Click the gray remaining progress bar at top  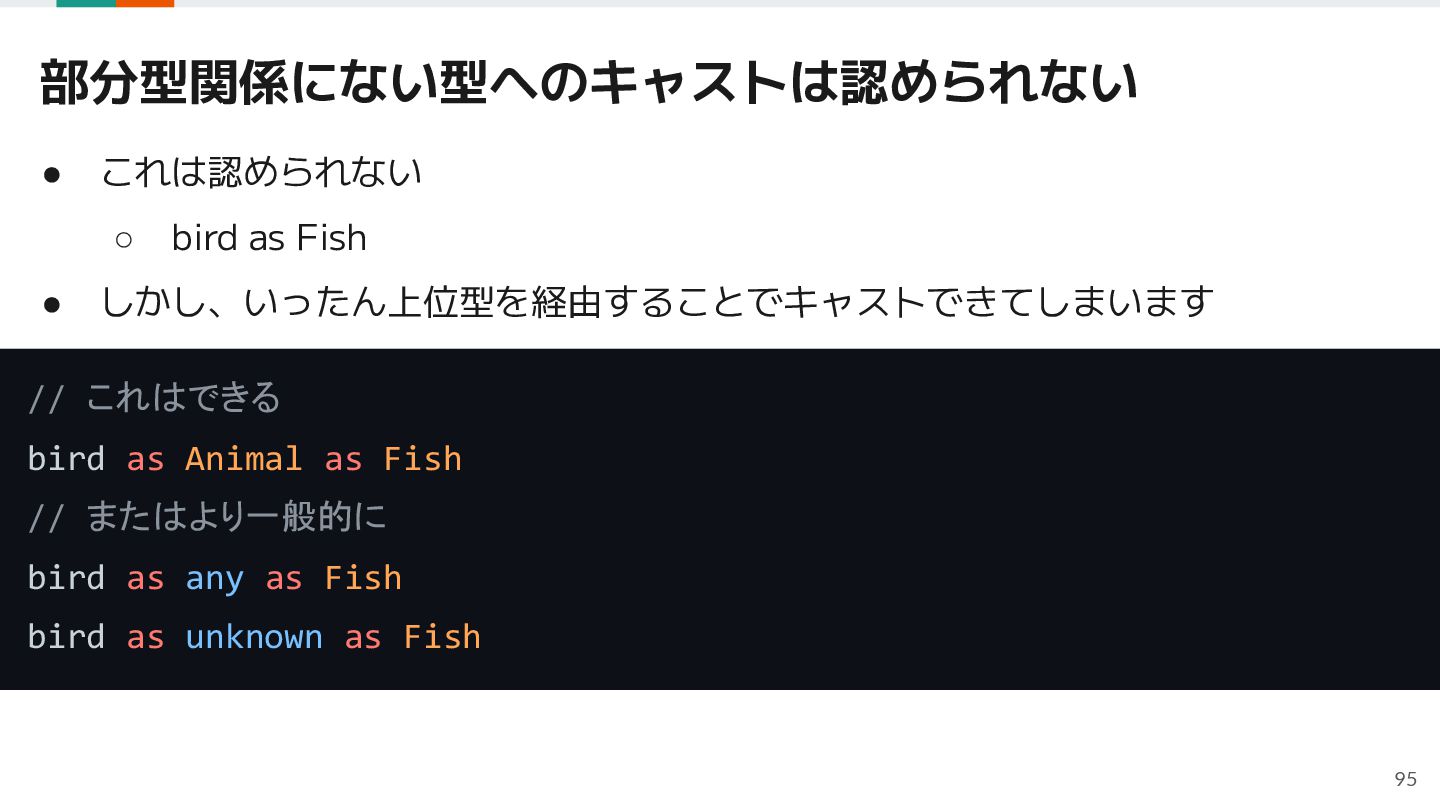807,3
